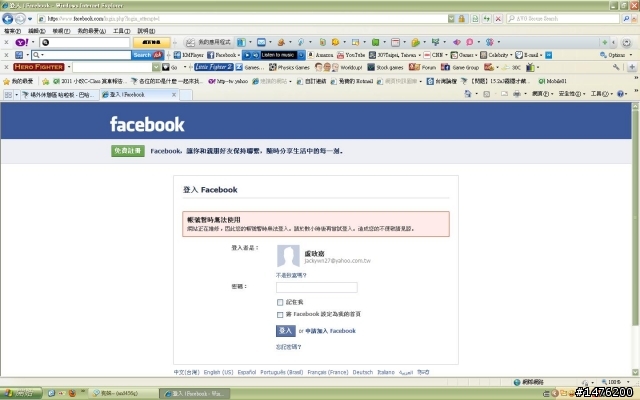Click the English (US) language link
This screenshot has width=640, height=400.
[x=218, y=372]
